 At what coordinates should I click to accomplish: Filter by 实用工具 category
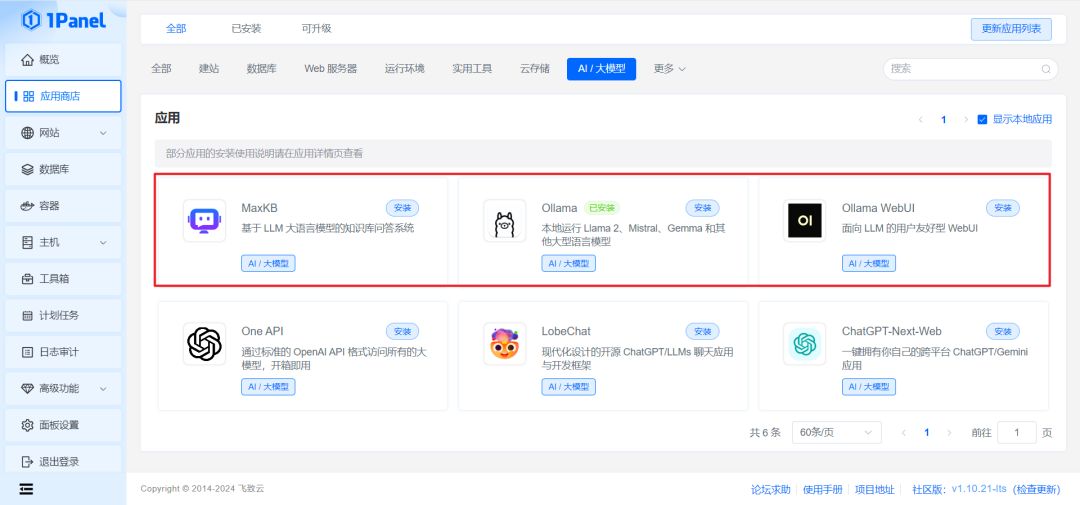[x=472, y=69]
